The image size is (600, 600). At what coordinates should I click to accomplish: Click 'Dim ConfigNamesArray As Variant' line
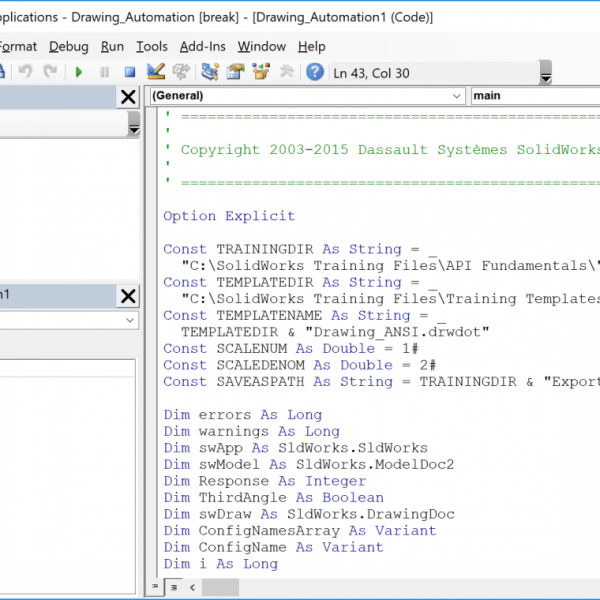300,531
